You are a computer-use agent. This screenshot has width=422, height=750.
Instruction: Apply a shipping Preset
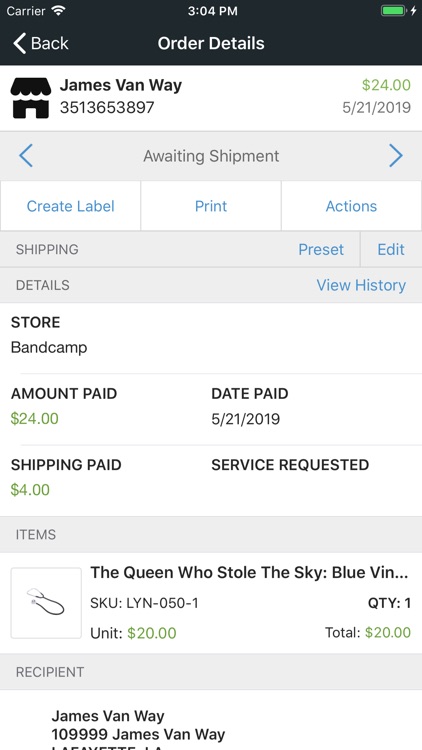(321, 249)
